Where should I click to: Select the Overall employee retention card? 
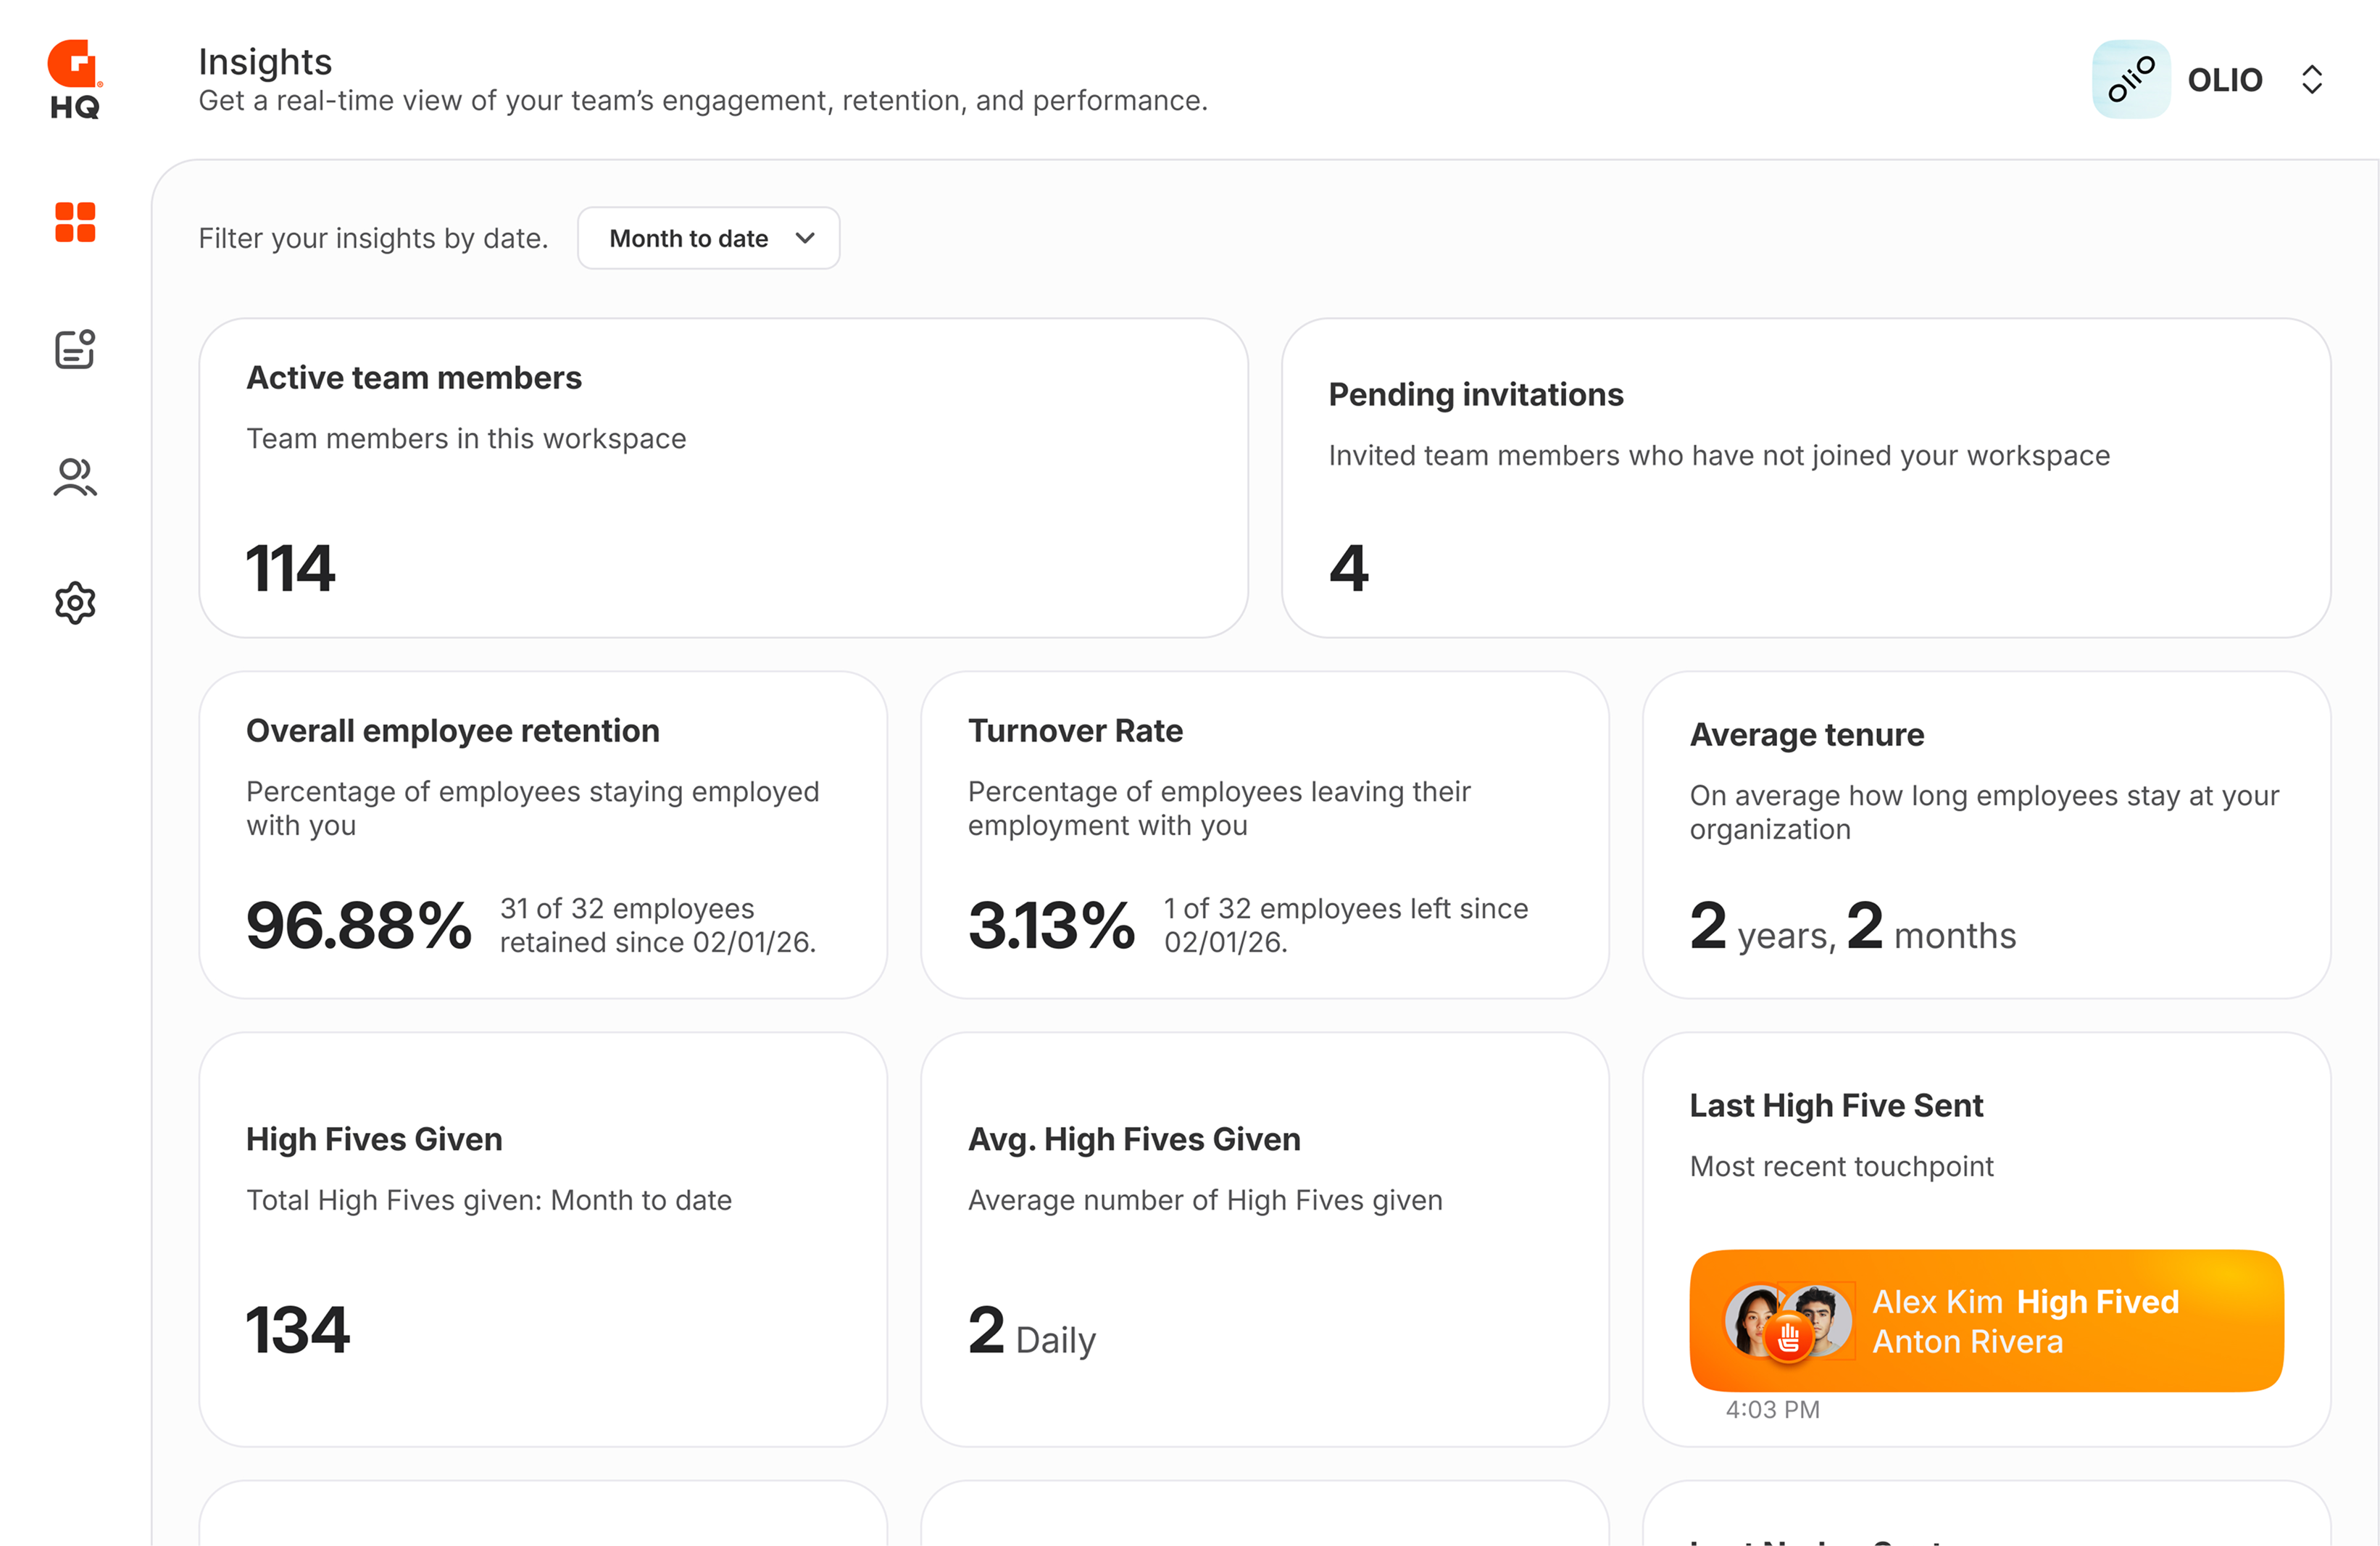(543, 834)
